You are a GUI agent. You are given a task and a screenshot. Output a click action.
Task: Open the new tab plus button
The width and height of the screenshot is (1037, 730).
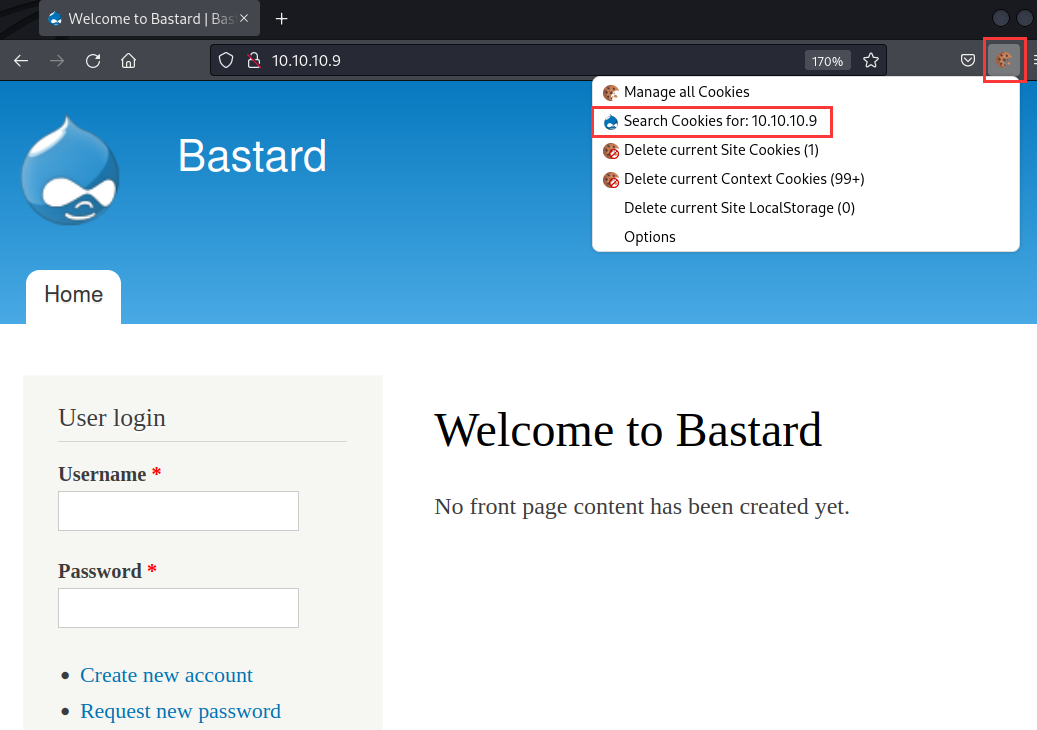pos(282,19)
